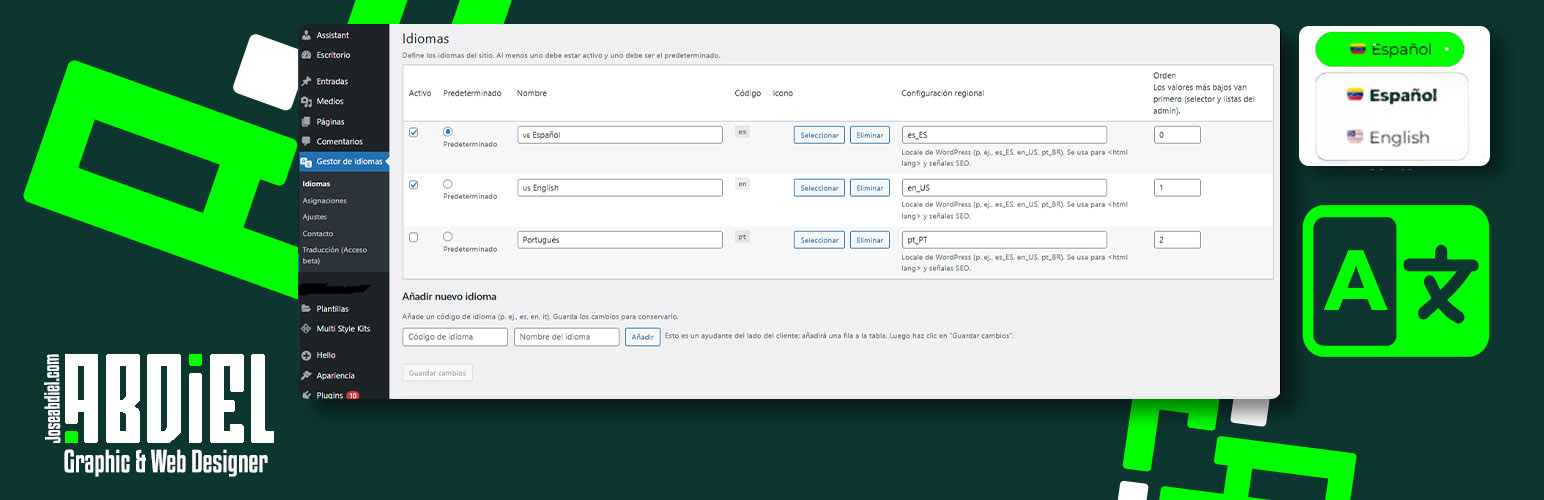1544x500 pixels.
Task: Click Seleccionar icon button for Español
Action: [819, 135]
